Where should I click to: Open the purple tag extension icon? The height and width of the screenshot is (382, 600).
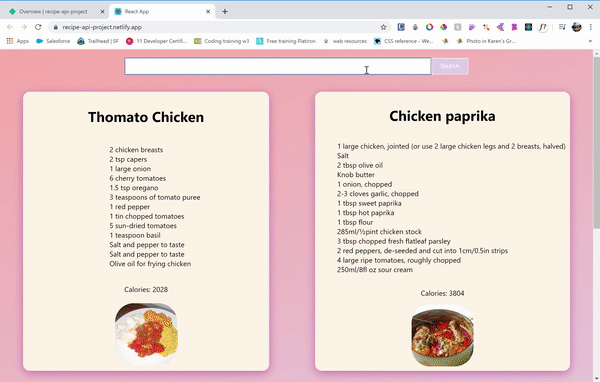472,27
